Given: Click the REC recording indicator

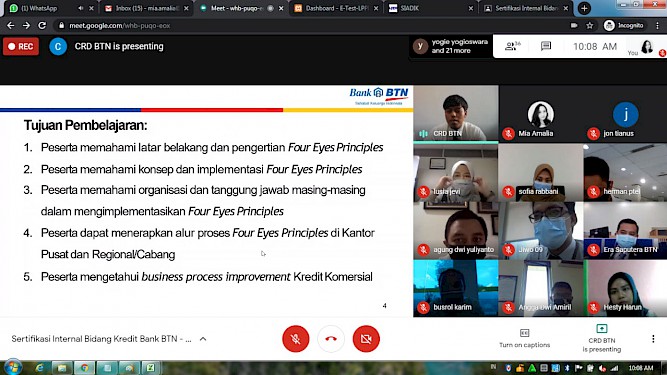Looking at the screenshot, I should [21, 46].
